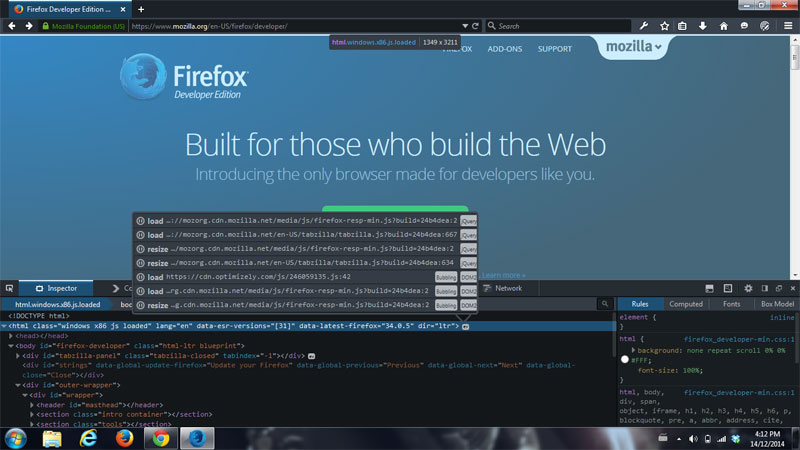Open URL bar history dropdown arrow
This screenshot has width=800, height=450.
click(465, 26)
